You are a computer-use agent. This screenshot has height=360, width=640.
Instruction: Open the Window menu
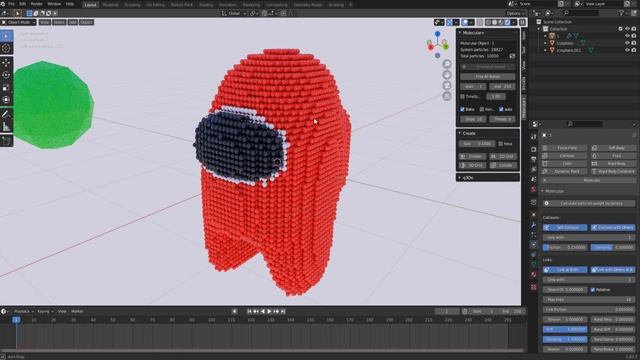(x=54, y=4)
